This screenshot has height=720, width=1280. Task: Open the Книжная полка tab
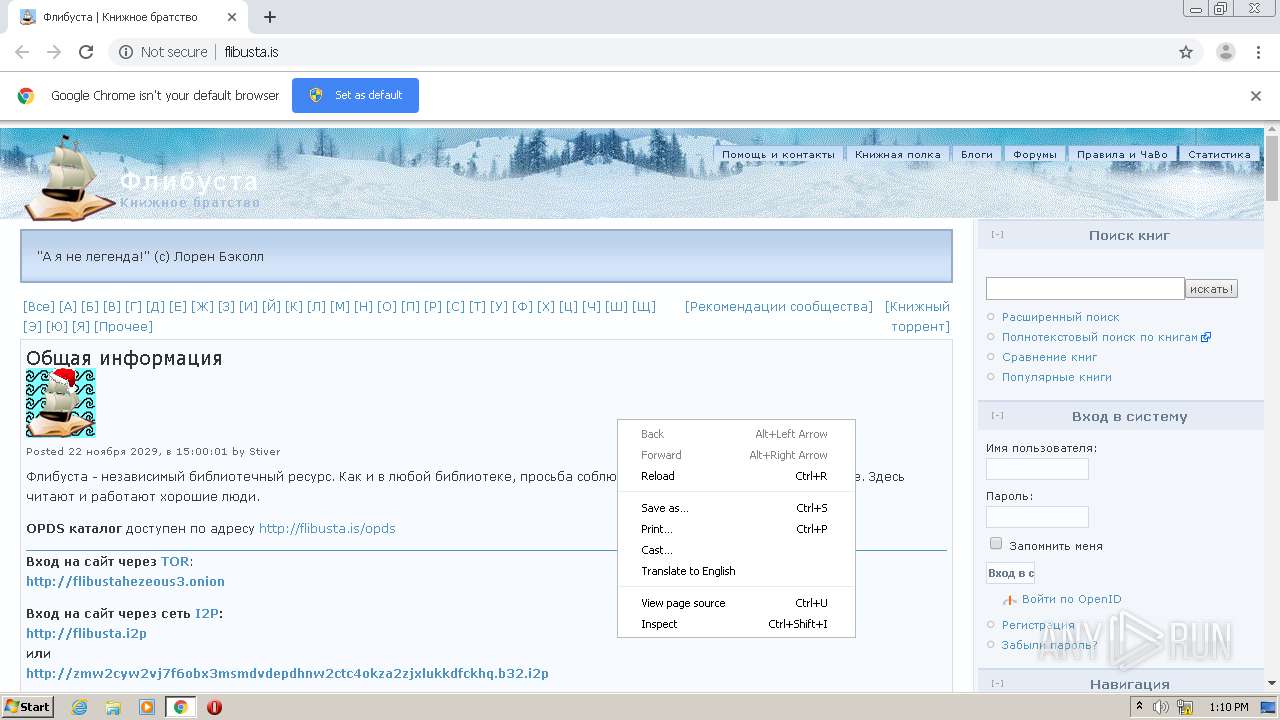click(x=898, y=155)
